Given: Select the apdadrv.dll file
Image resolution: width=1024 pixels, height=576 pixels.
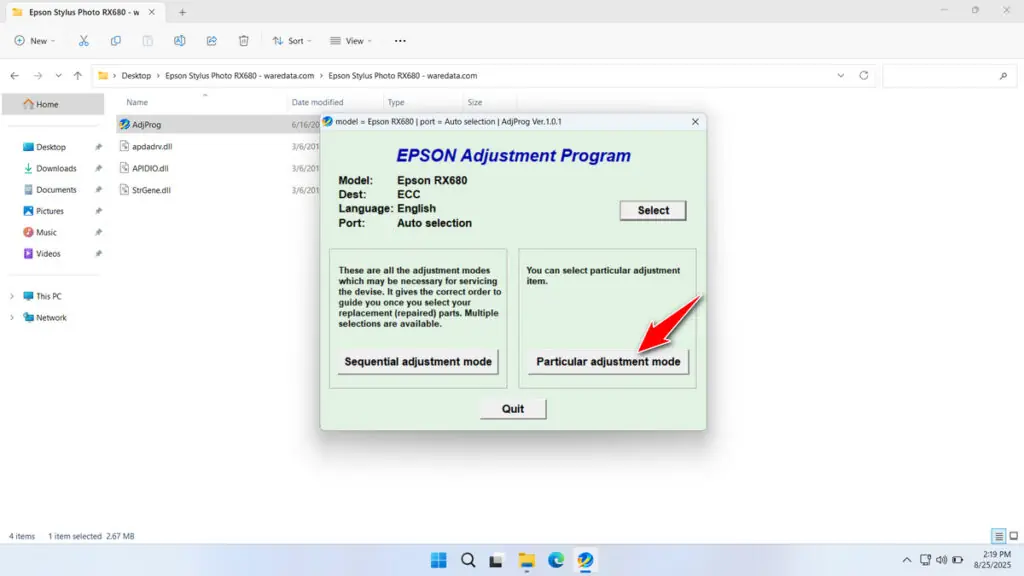Looking at the screenshot, I should [x=152, y=146].
